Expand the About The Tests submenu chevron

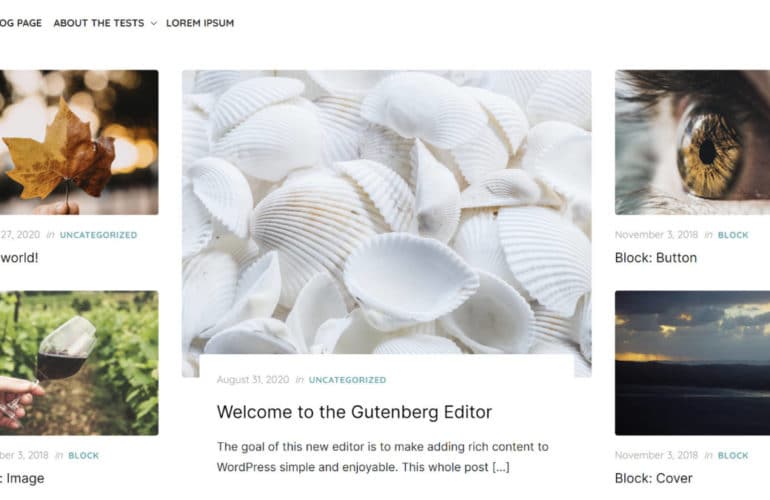[154, 23]
